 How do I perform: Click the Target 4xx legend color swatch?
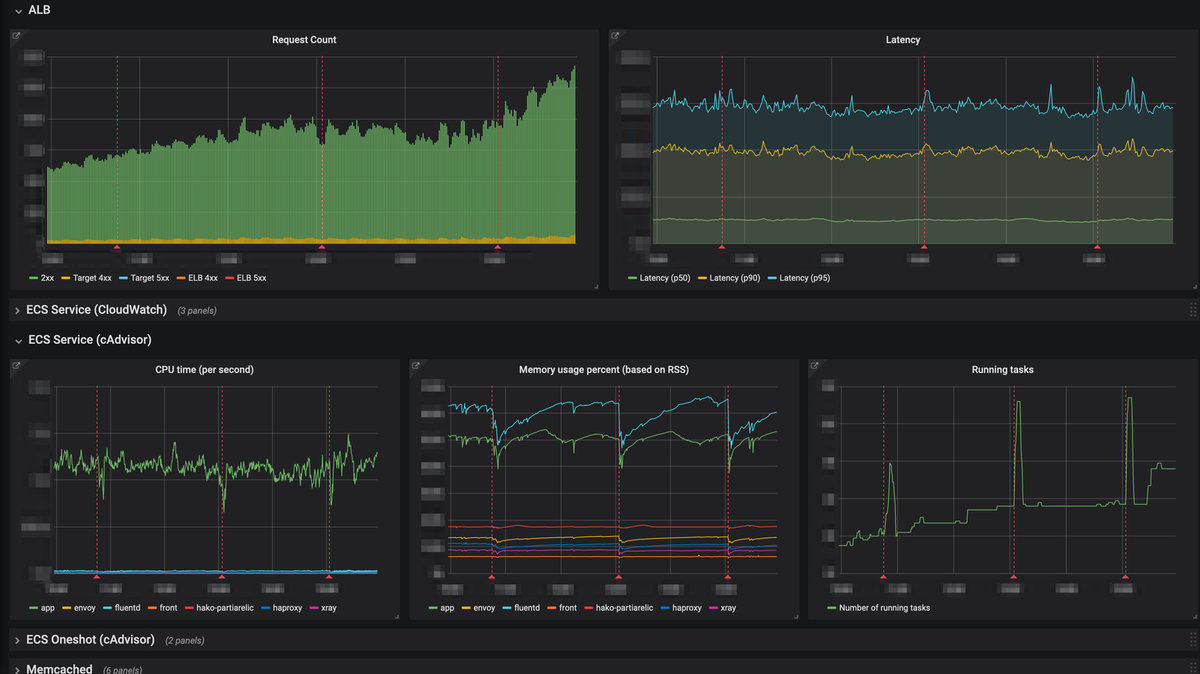point(66,278)
